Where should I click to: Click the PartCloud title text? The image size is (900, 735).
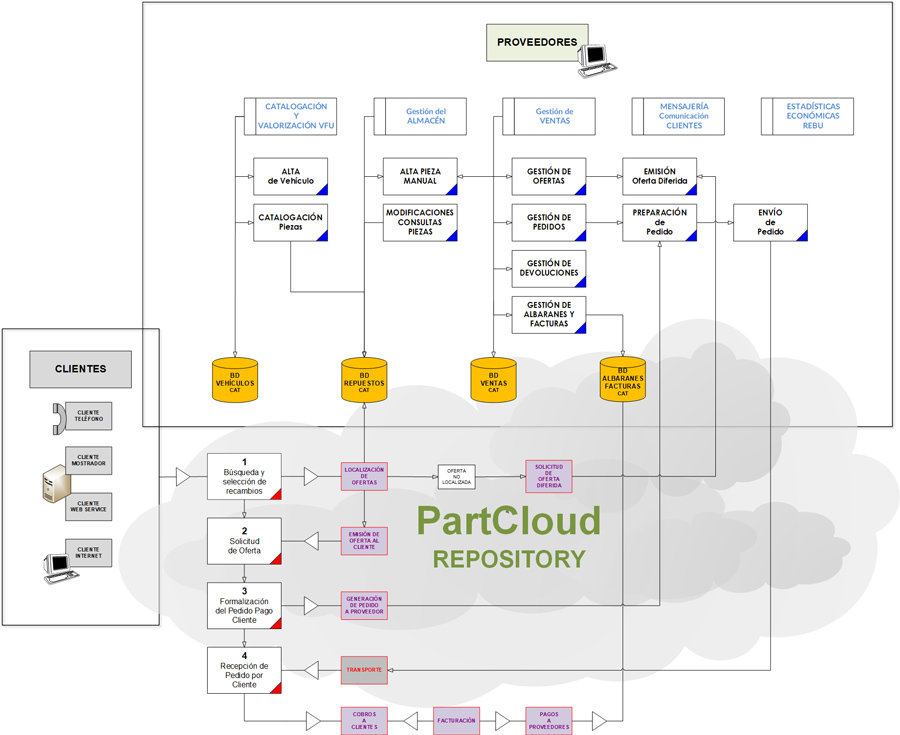(509, 521)
